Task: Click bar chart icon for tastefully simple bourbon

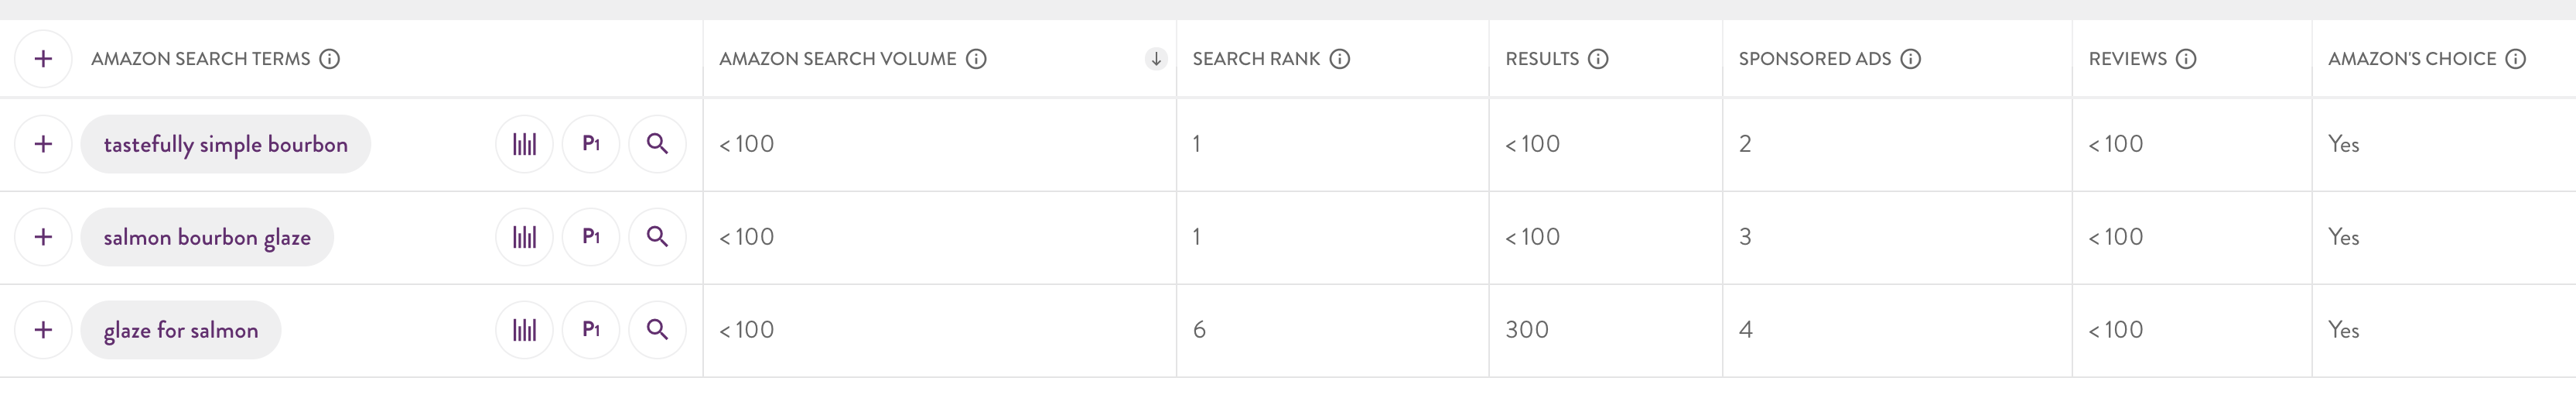Action: pyautogui.click(x=524, y=144)
